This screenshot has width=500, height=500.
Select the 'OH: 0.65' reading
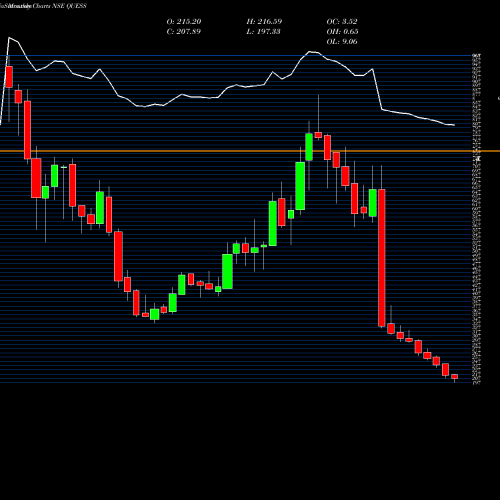coord(342,31)
